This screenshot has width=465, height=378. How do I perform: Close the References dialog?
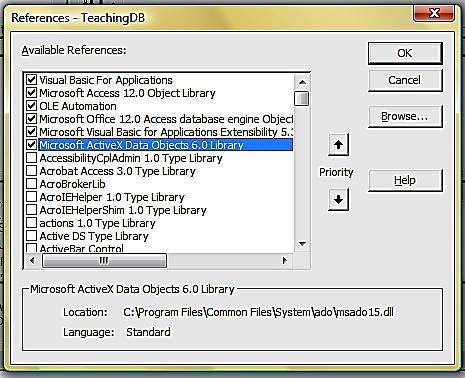tap(434, 14)
